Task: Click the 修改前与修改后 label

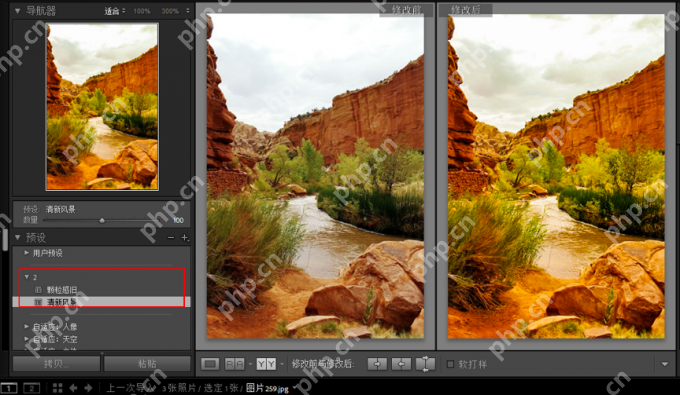Action: (323, 364)
